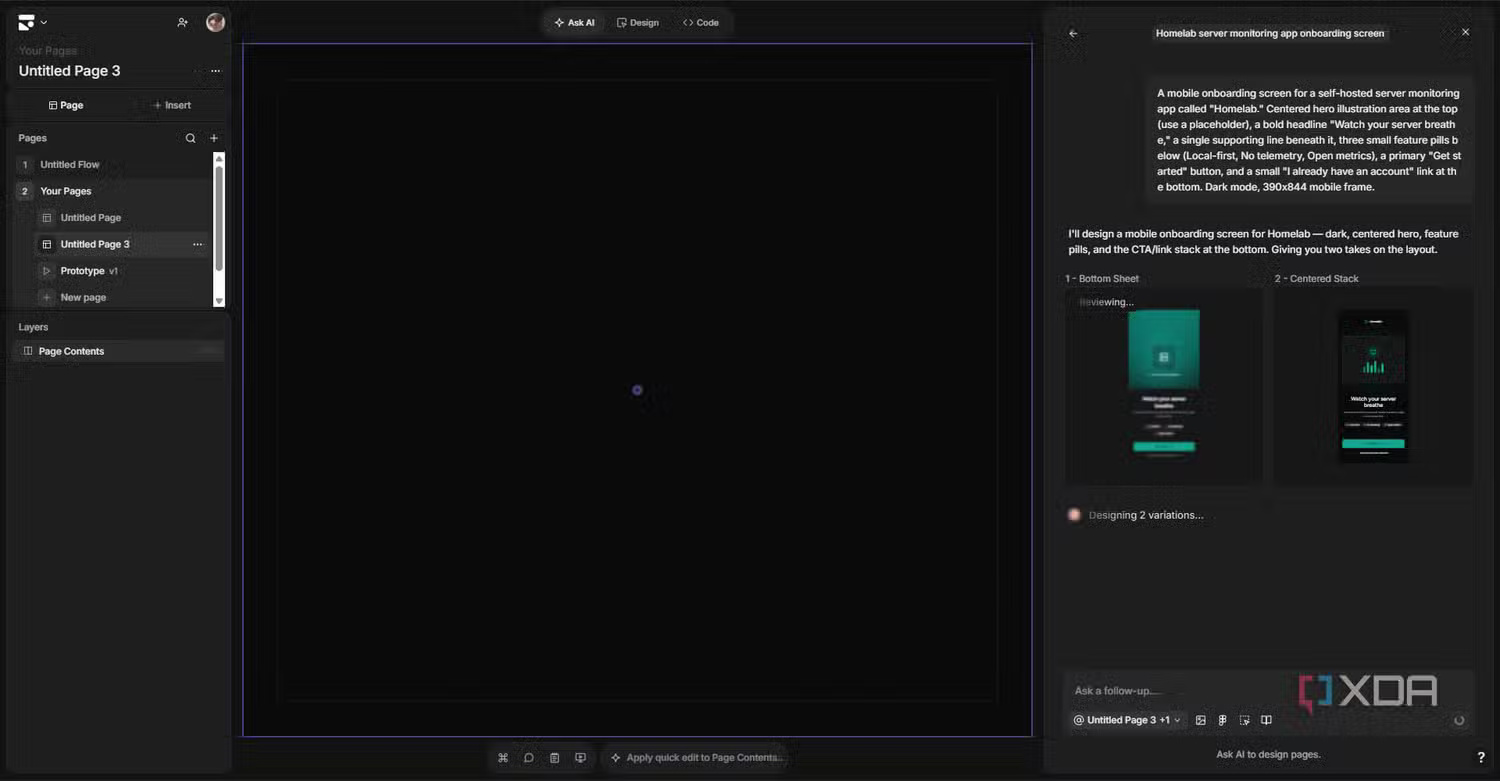This screenshot has height=781, width=1500.
Task: Select the Your Pages group row
Action: tap(113, 191)
